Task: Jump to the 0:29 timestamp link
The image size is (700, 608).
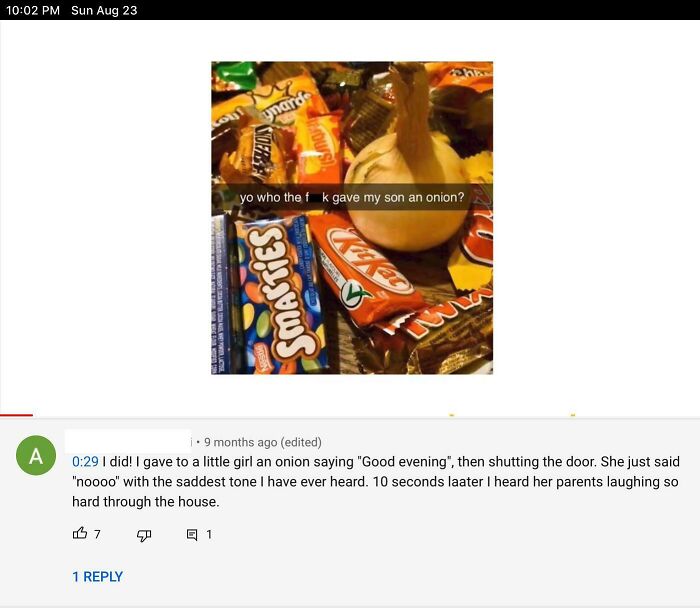Action: 85,462
